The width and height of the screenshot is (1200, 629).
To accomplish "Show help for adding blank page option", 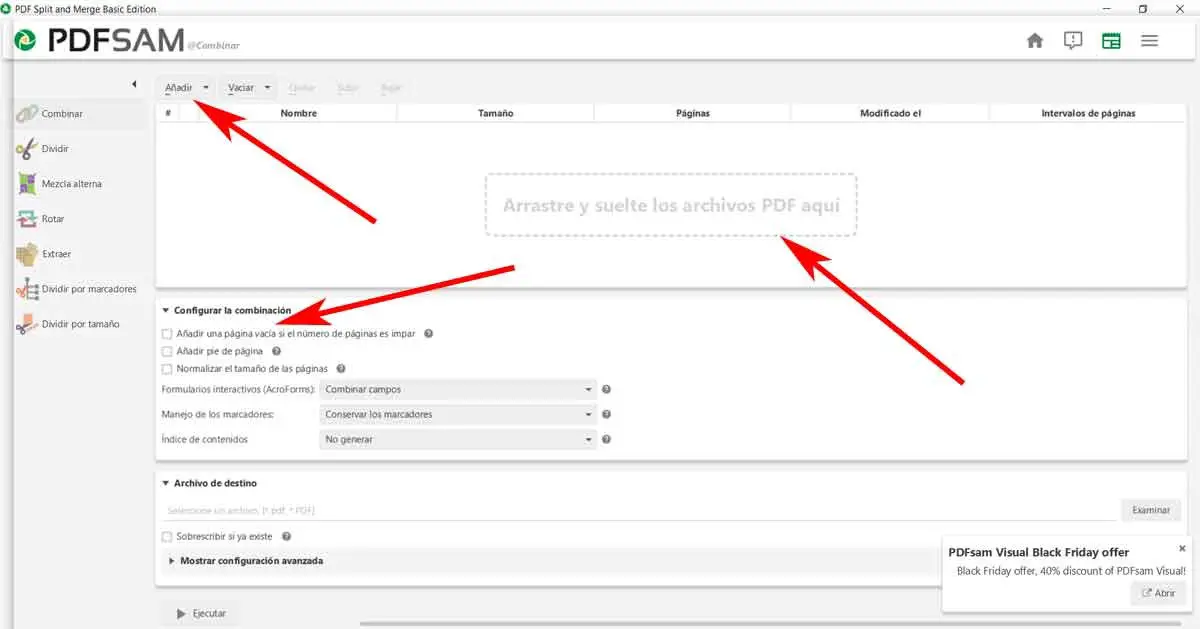I will pos(428,334).
